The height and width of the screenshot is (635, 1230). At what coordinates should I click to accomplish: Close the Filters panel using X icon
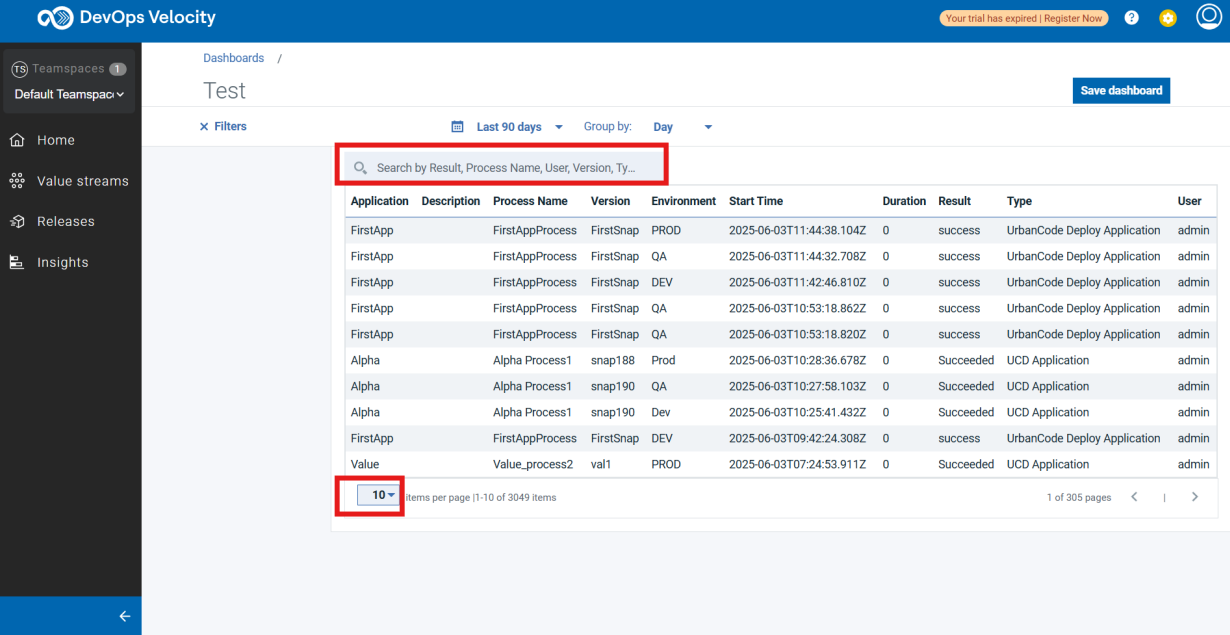coord(204,127)
